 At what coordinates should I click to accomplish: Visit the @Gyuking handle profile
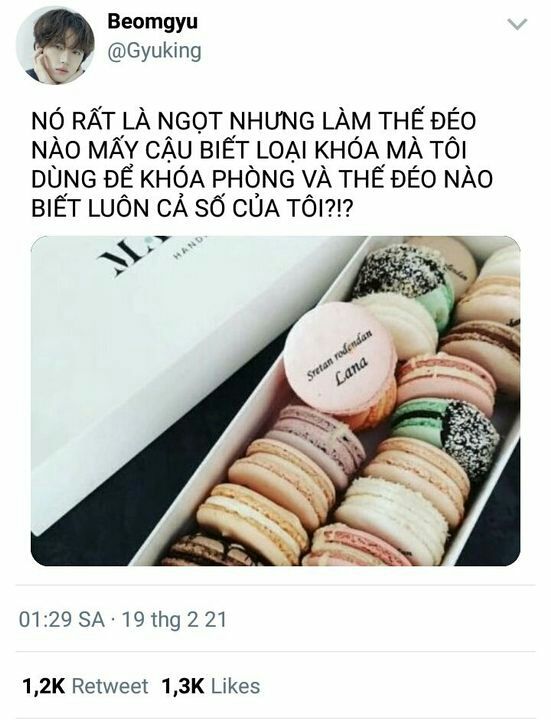(x=154, y=51)
